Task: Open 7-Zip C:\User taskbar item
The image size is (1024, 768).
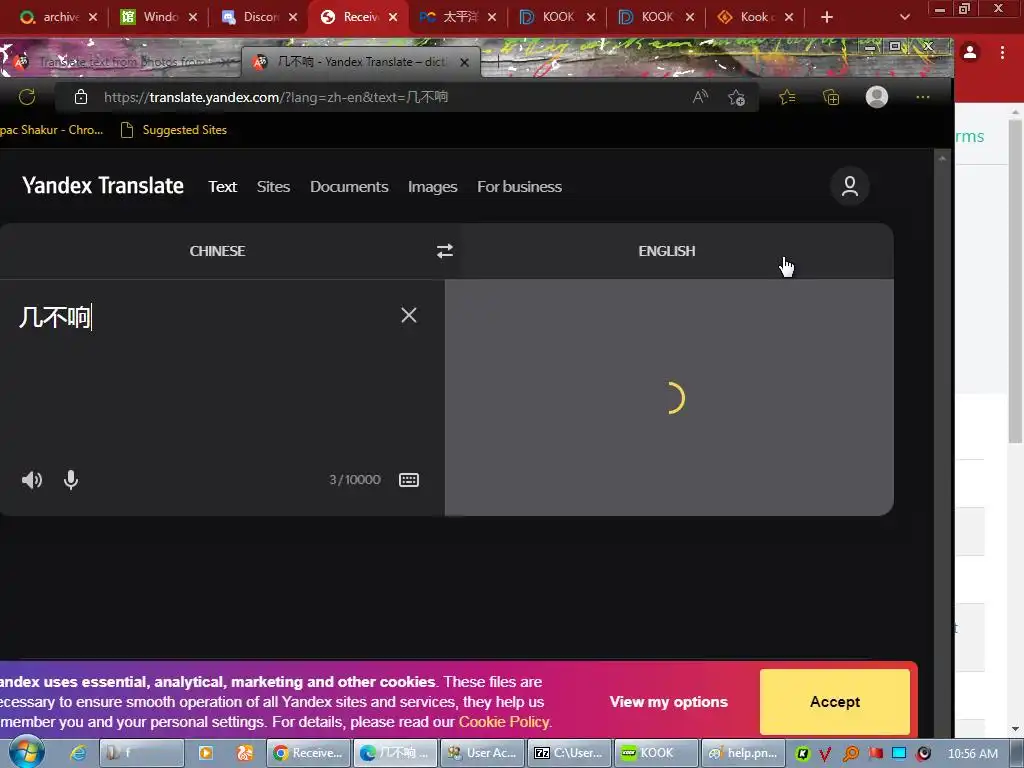Action: [x=569, y=753]
